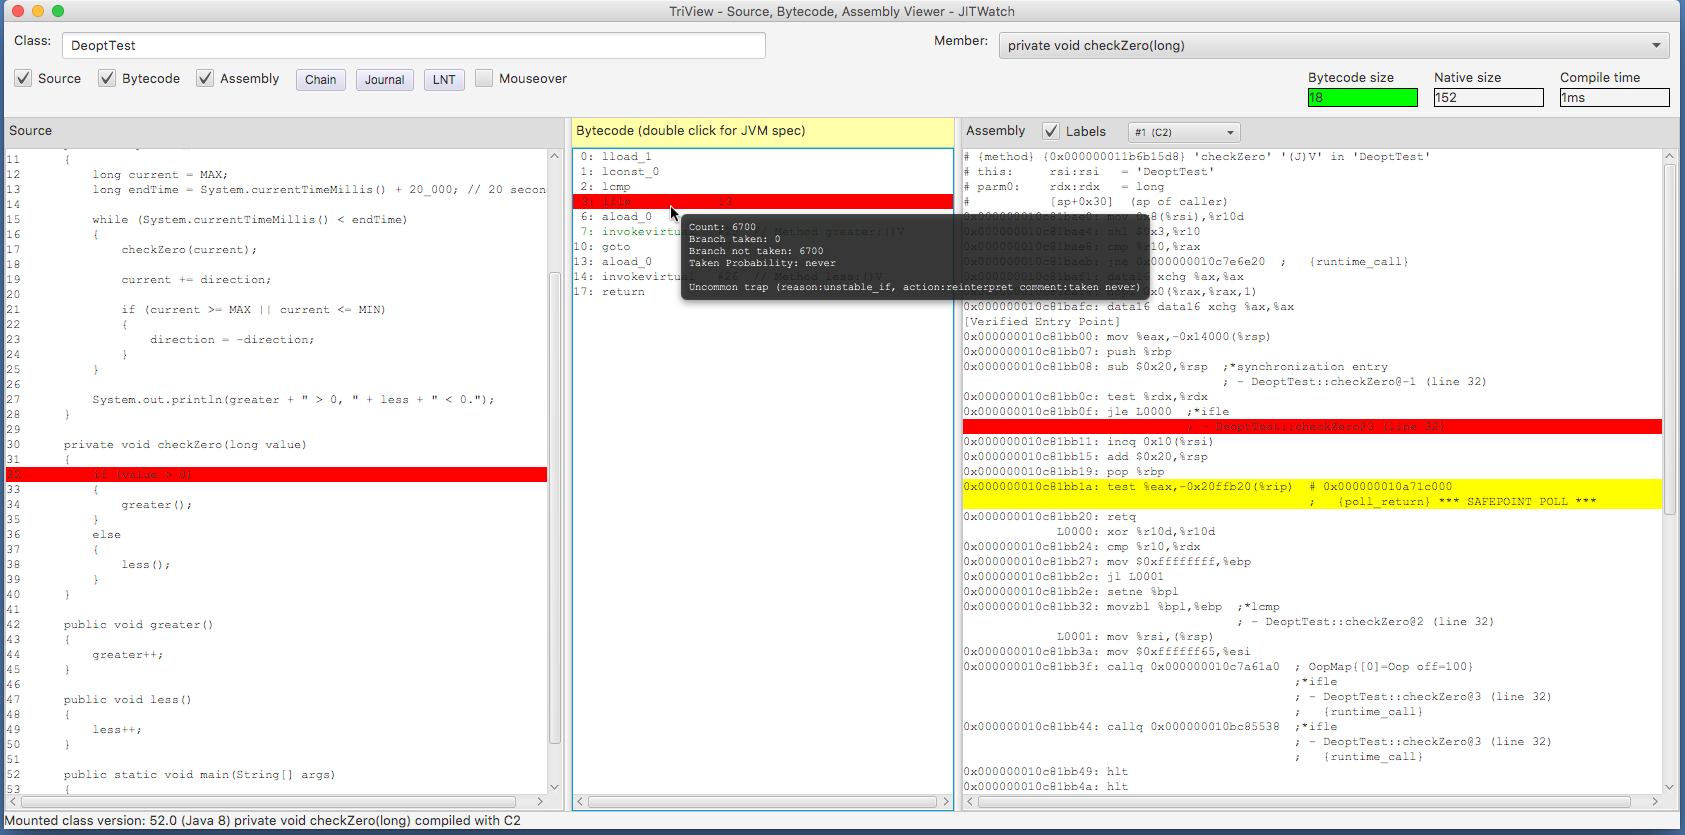Click the Bytecode panel header for JVM spec
The width and height of the screenshot is (1685, 835).
(762, 131)
